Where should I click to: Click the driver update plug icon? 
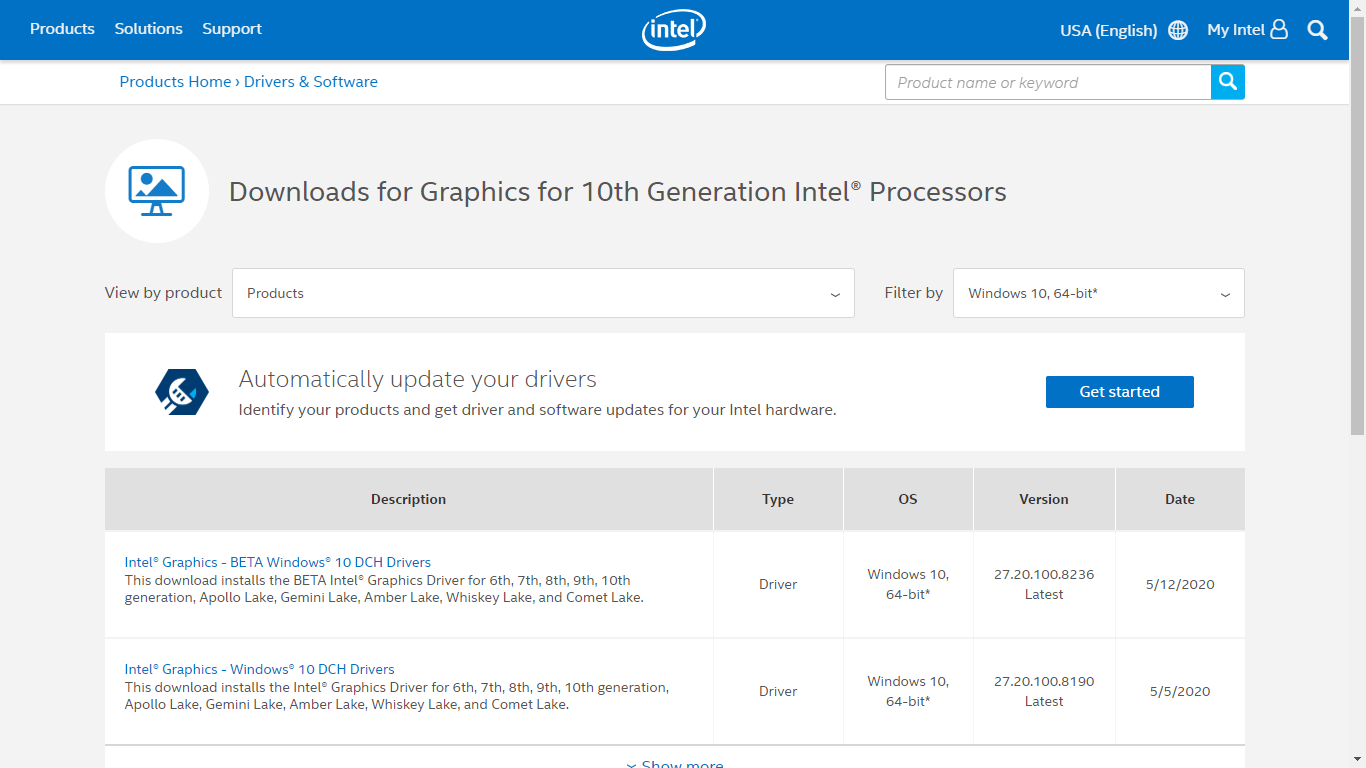point(181,391)
